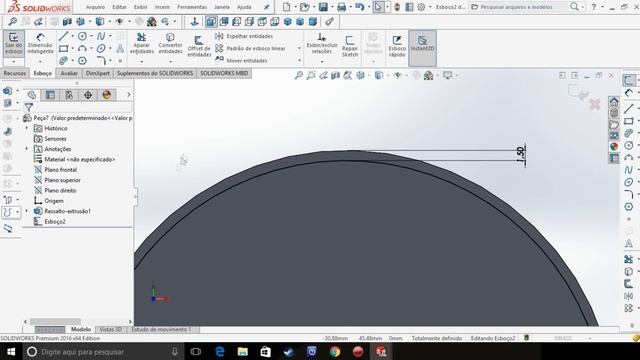The image size is (640, 360).
Task: Select Converter entidades tool
Action: point(170,43)
